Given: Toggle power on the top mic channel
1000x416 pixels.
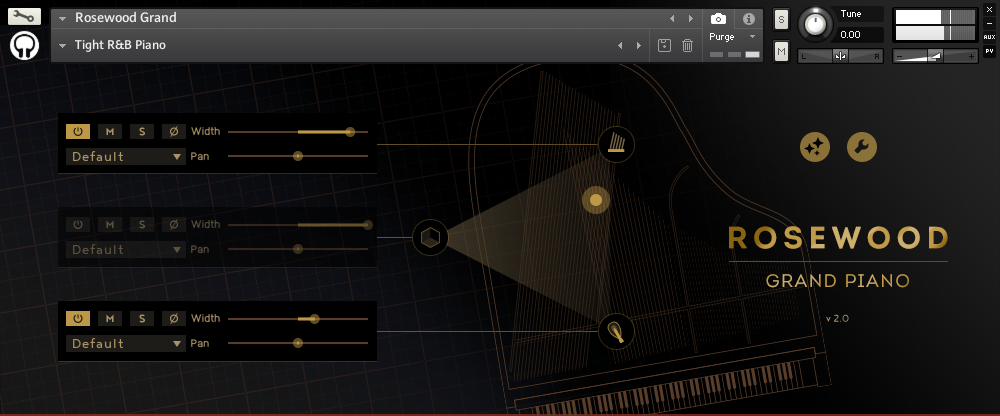Looking at the screenshot, I should 78,131.
